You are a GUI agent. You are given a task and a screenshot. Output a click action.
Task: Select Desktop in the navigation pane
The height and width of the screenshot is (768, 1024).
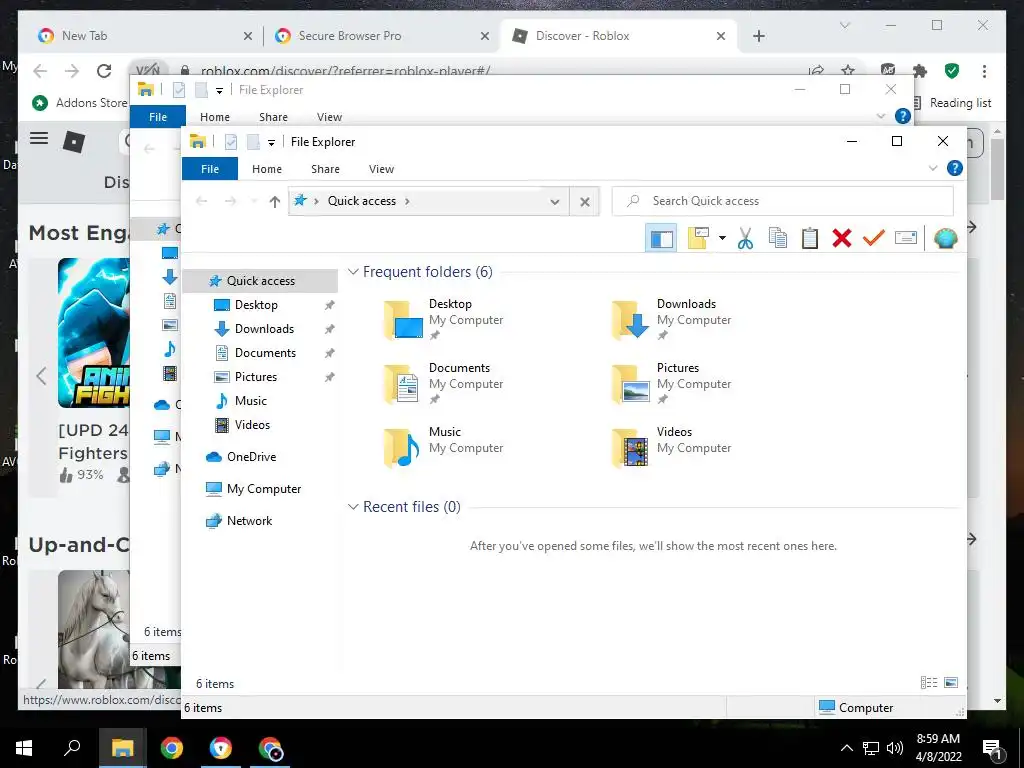pos(256,305)
